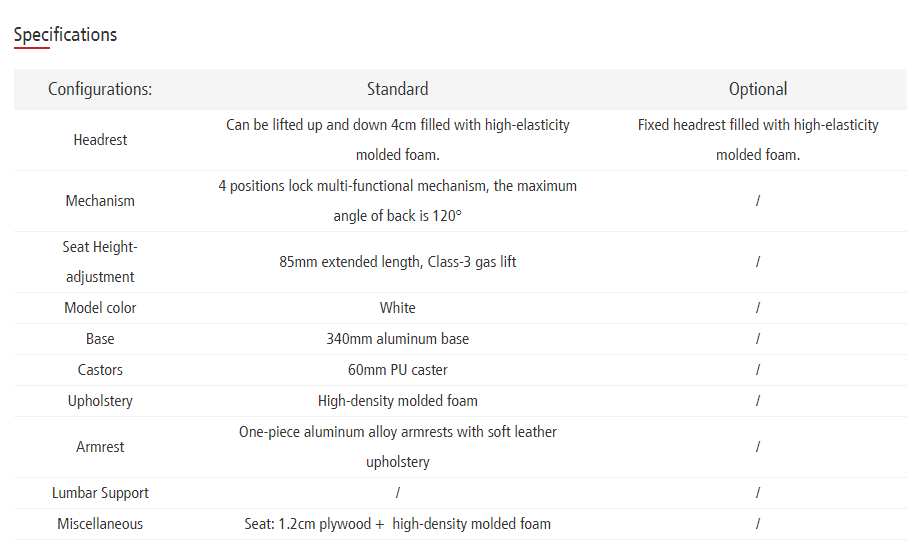Click the Model color row label
The image size is (922, 552).
coord(100,308)
